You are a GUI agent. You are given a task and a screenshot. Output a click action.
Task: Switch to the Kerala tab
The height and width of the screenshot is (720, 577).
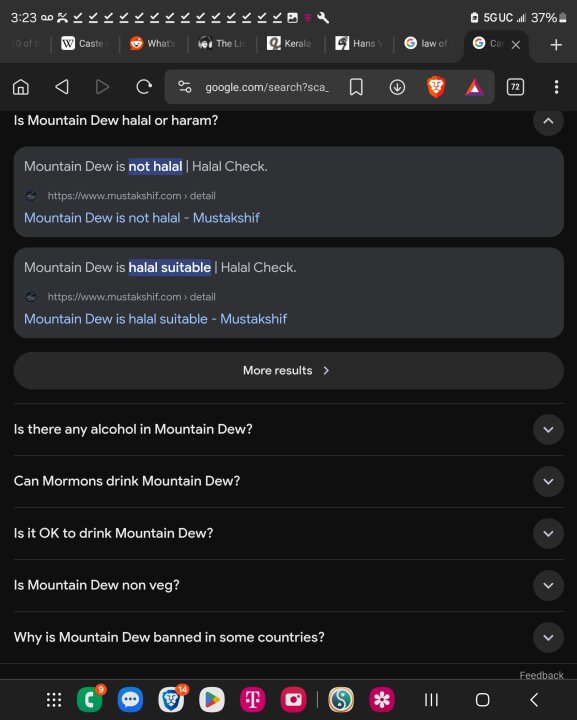[x=290, y=44]
